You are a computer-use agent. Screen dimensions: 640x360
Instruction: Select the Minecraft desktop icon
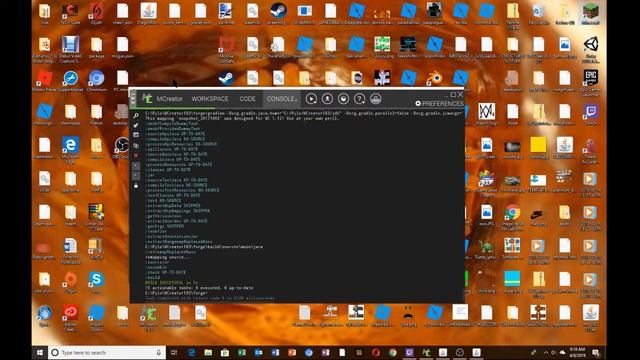pyautogui.click(x=591, y=14)
